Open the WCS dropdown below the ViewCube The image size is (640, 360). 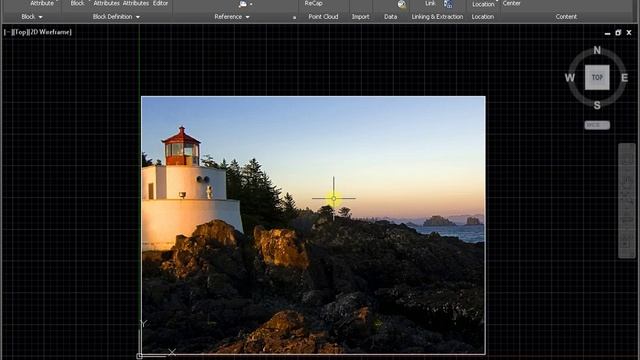click(597, 125)
